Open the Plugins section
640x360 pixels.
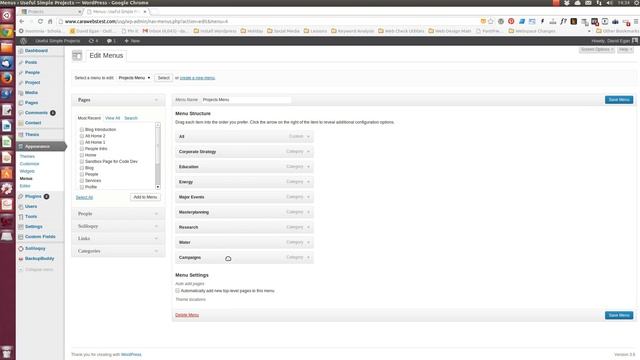[x=33, y=196]
